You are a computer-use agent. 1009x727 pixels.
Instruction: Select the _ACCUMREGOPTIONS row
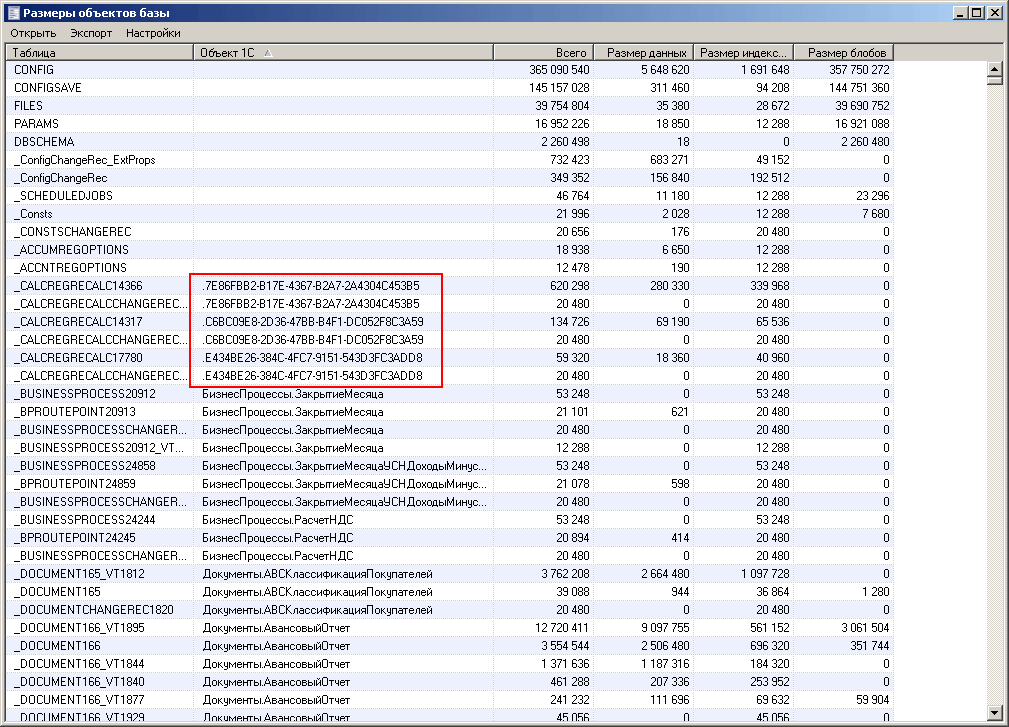click(450, 250)
